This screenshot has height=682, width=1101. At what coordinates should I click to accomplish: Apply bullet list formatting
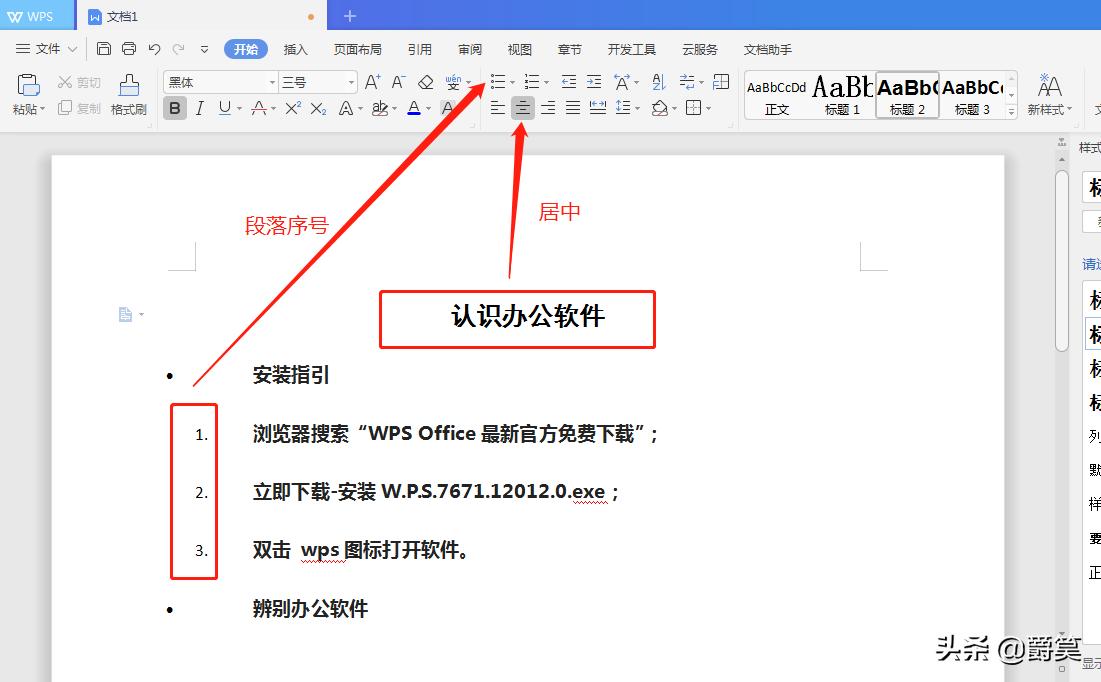pos(498,81)
